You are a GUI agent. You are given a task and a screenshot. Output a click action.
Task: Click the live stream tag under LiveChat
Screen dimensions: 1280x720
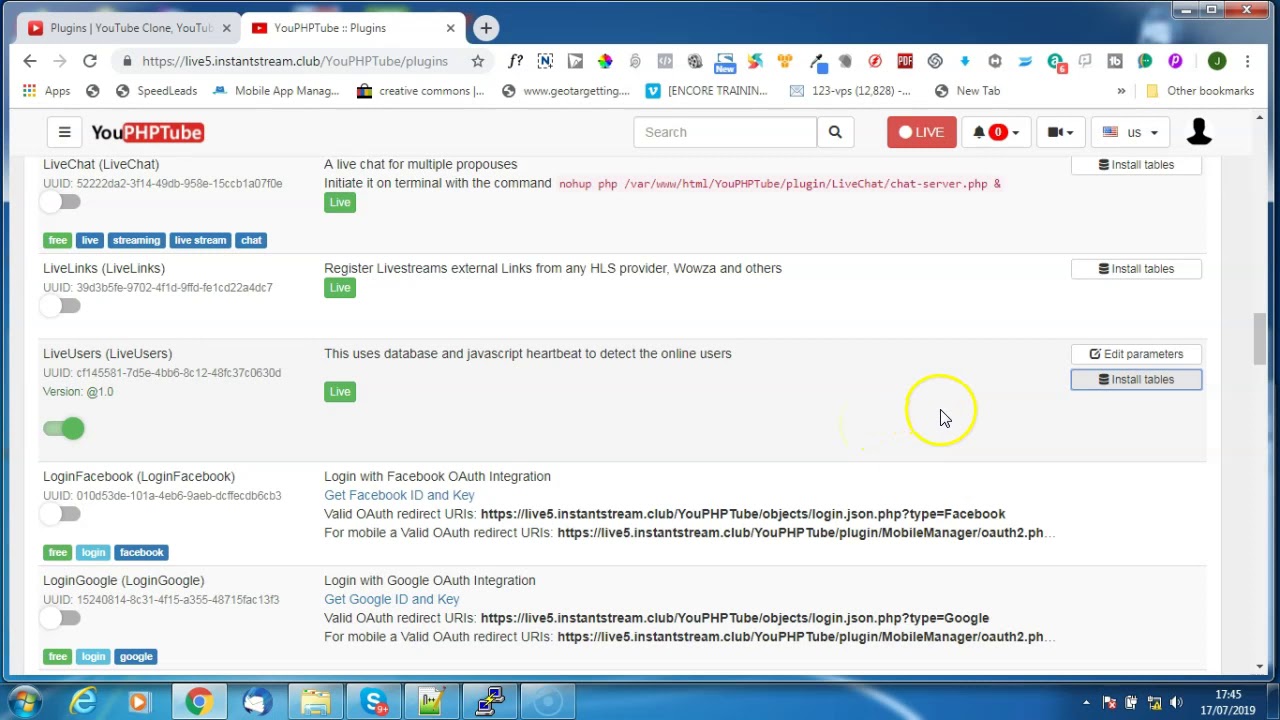pos(200,240)
